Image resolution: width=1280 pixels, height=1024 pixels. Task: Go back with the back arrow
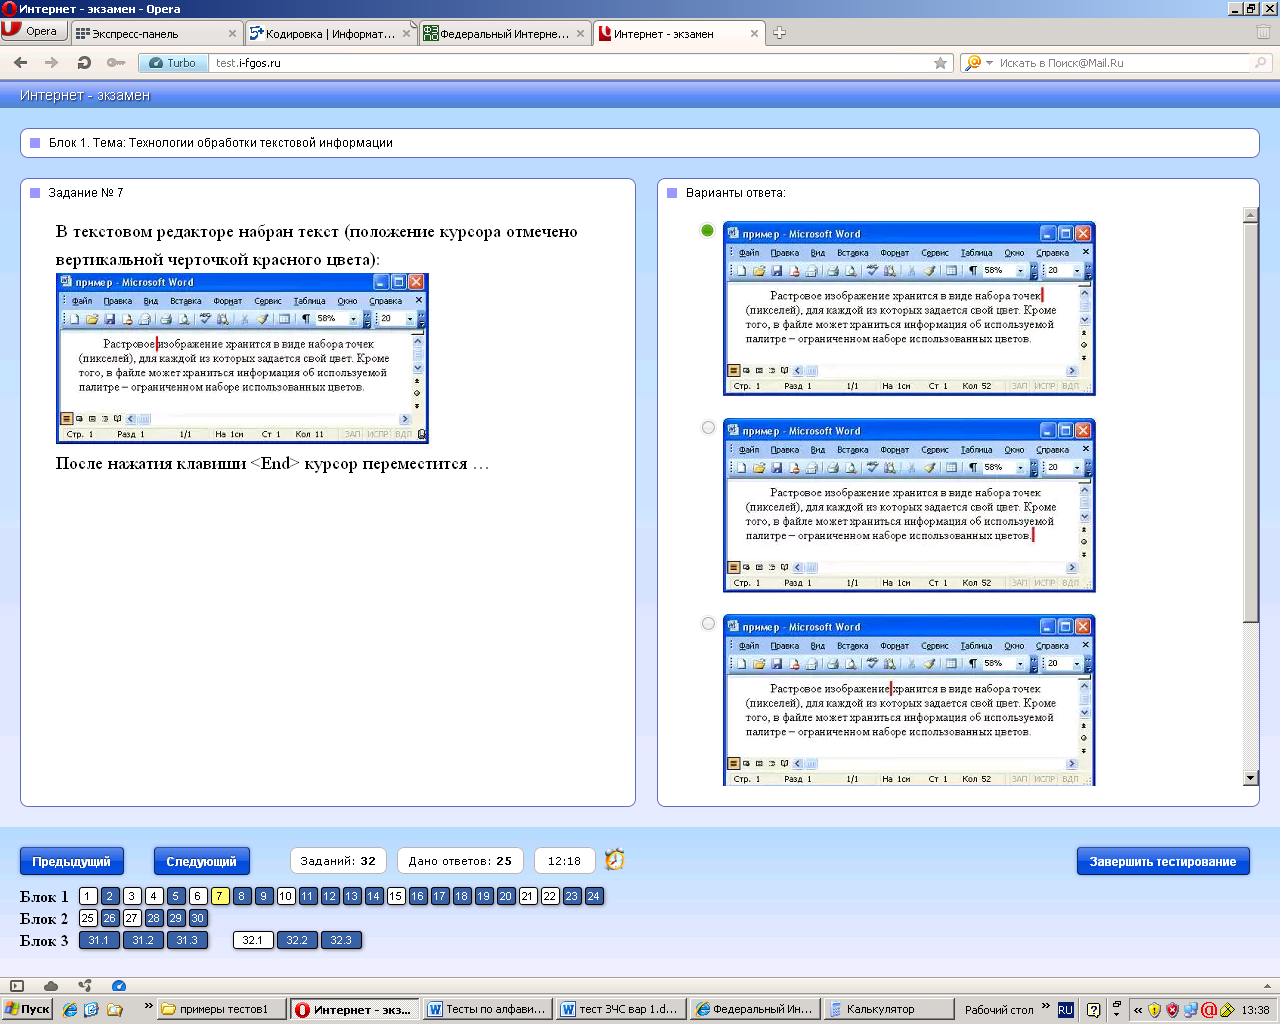[x=20, y=63]
